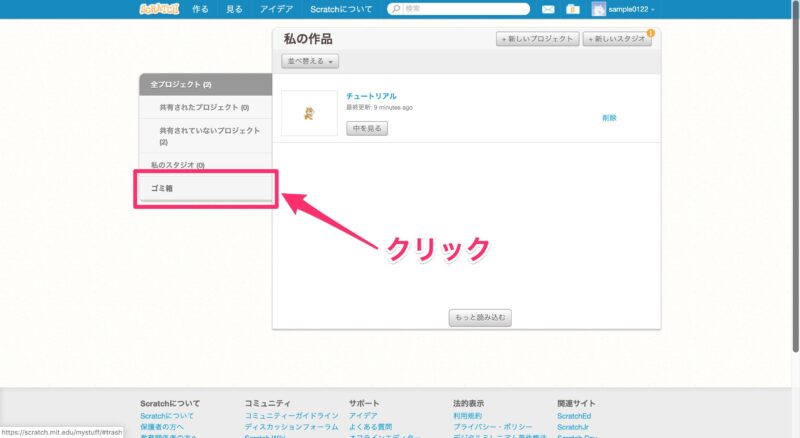Open the 見る menu item
800x438 pixels.
coord(234,9)
